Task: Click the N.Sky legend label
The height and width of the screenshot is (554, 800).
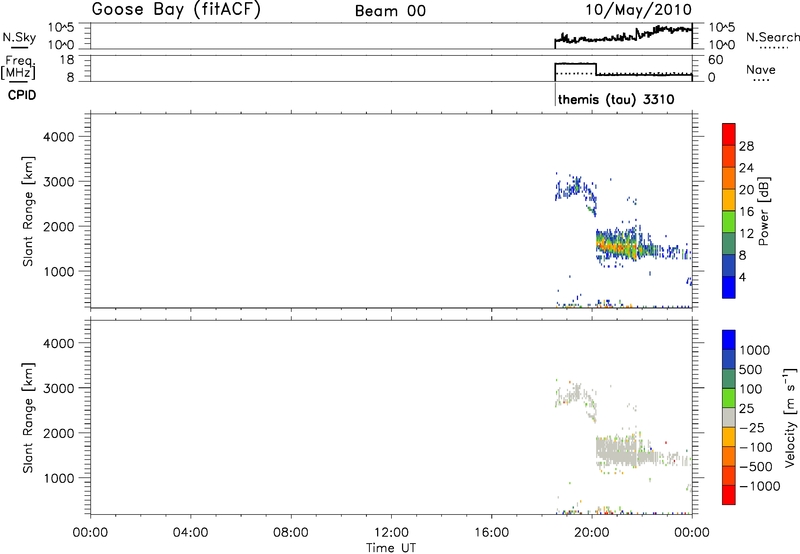Action: pyautogui.click(x=19, y=37)
